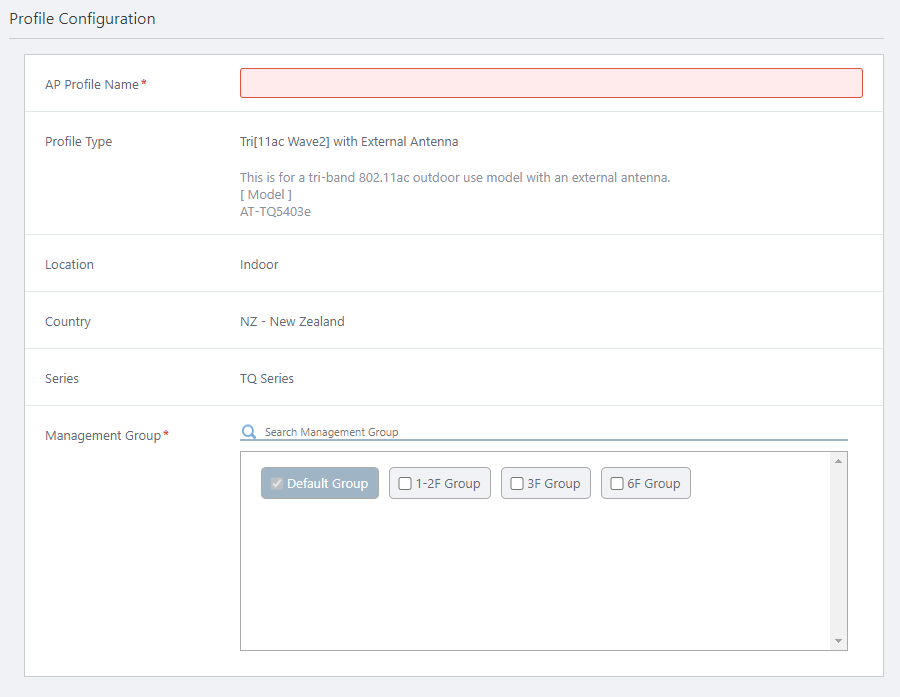
Task: Click the TQ Series value
Action: 267,379
